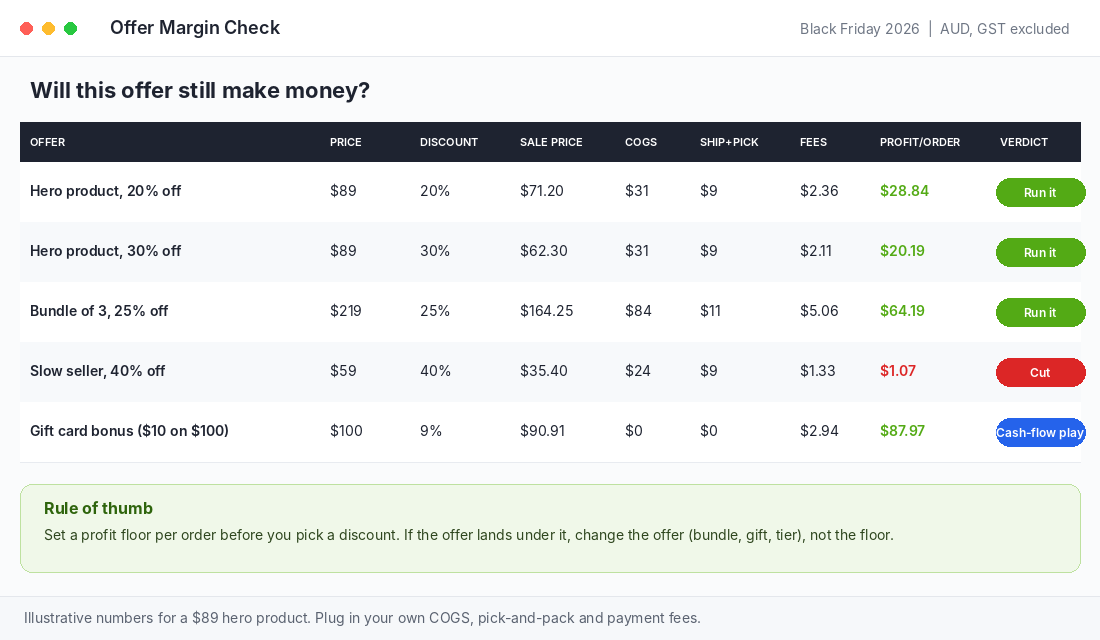Click the COGS column header

click(641, 142)
